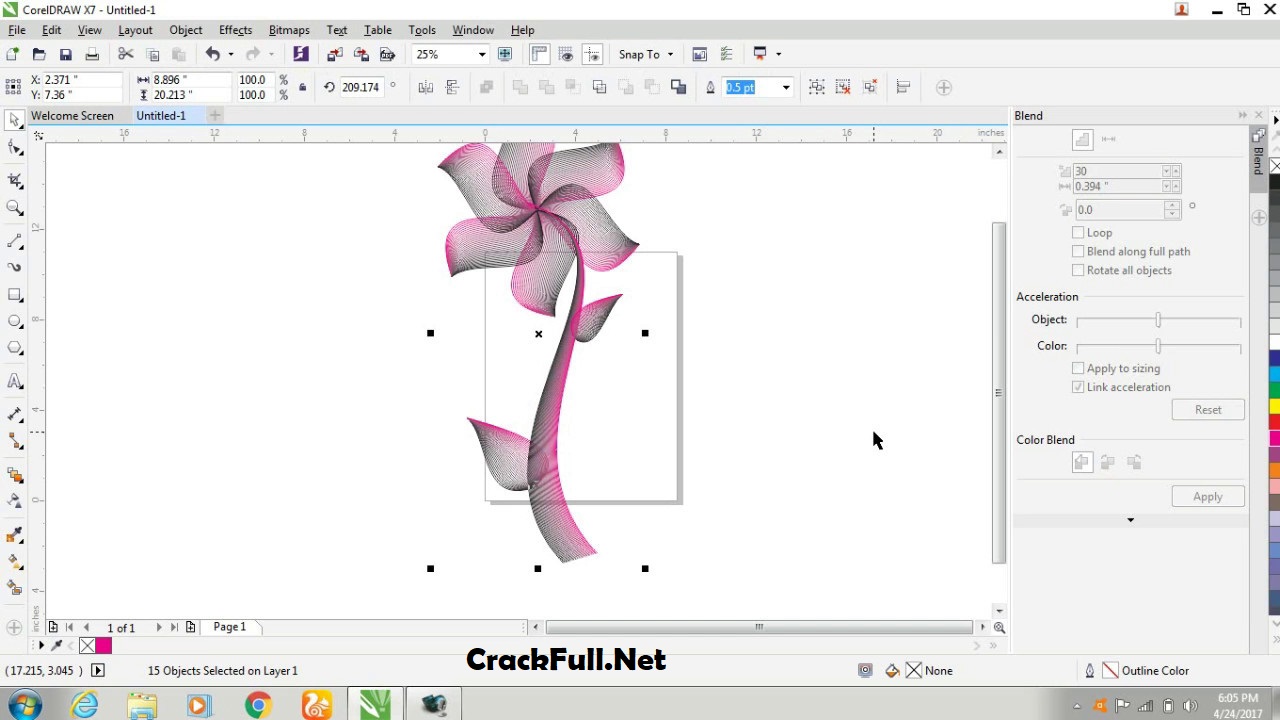Image resolution: width=1280 pixels, height=720 pixels.
Task: Click the Apply button in Blend panel
Action: click(1207, 497)
